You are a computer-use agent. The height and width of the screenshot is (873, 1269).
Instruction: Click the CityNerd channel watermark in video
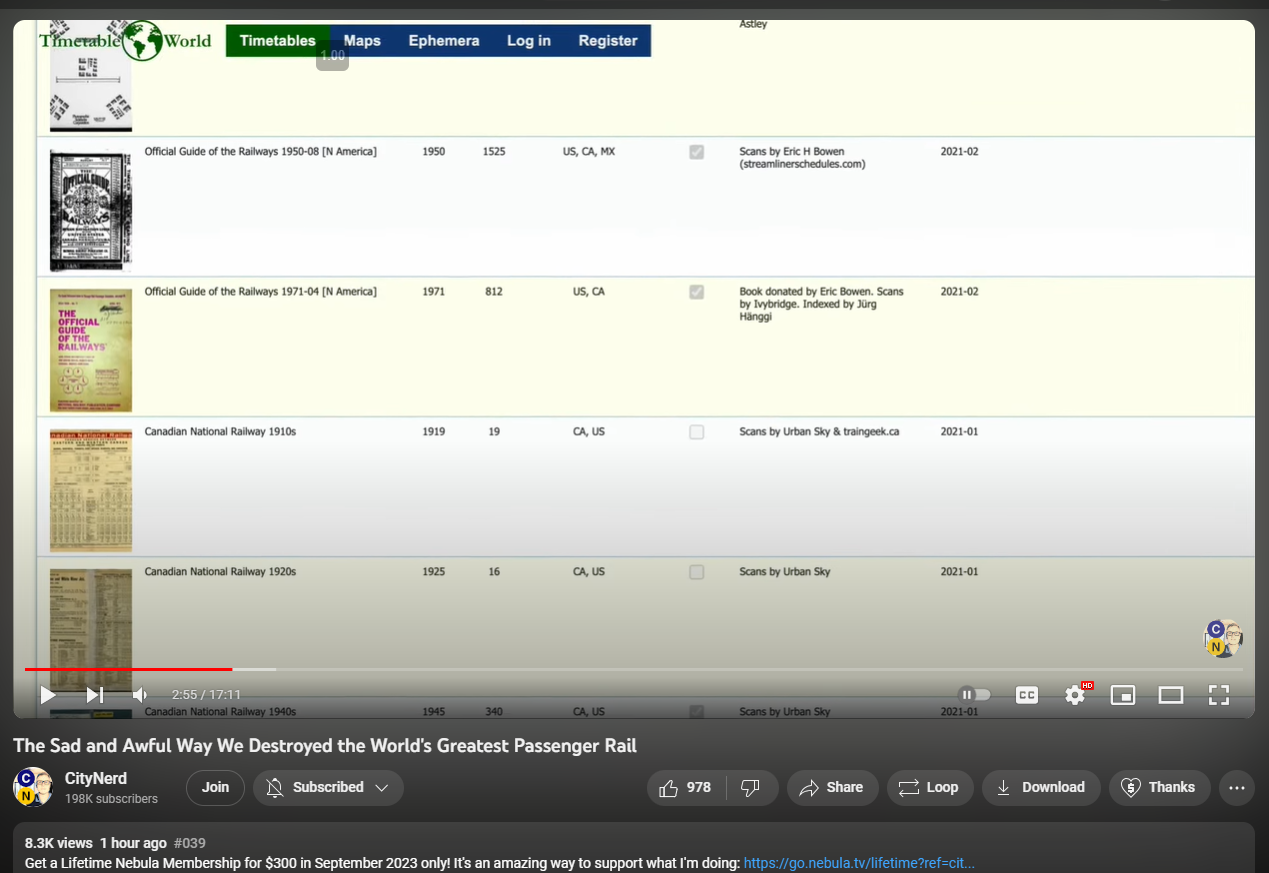coord(1223,638)
